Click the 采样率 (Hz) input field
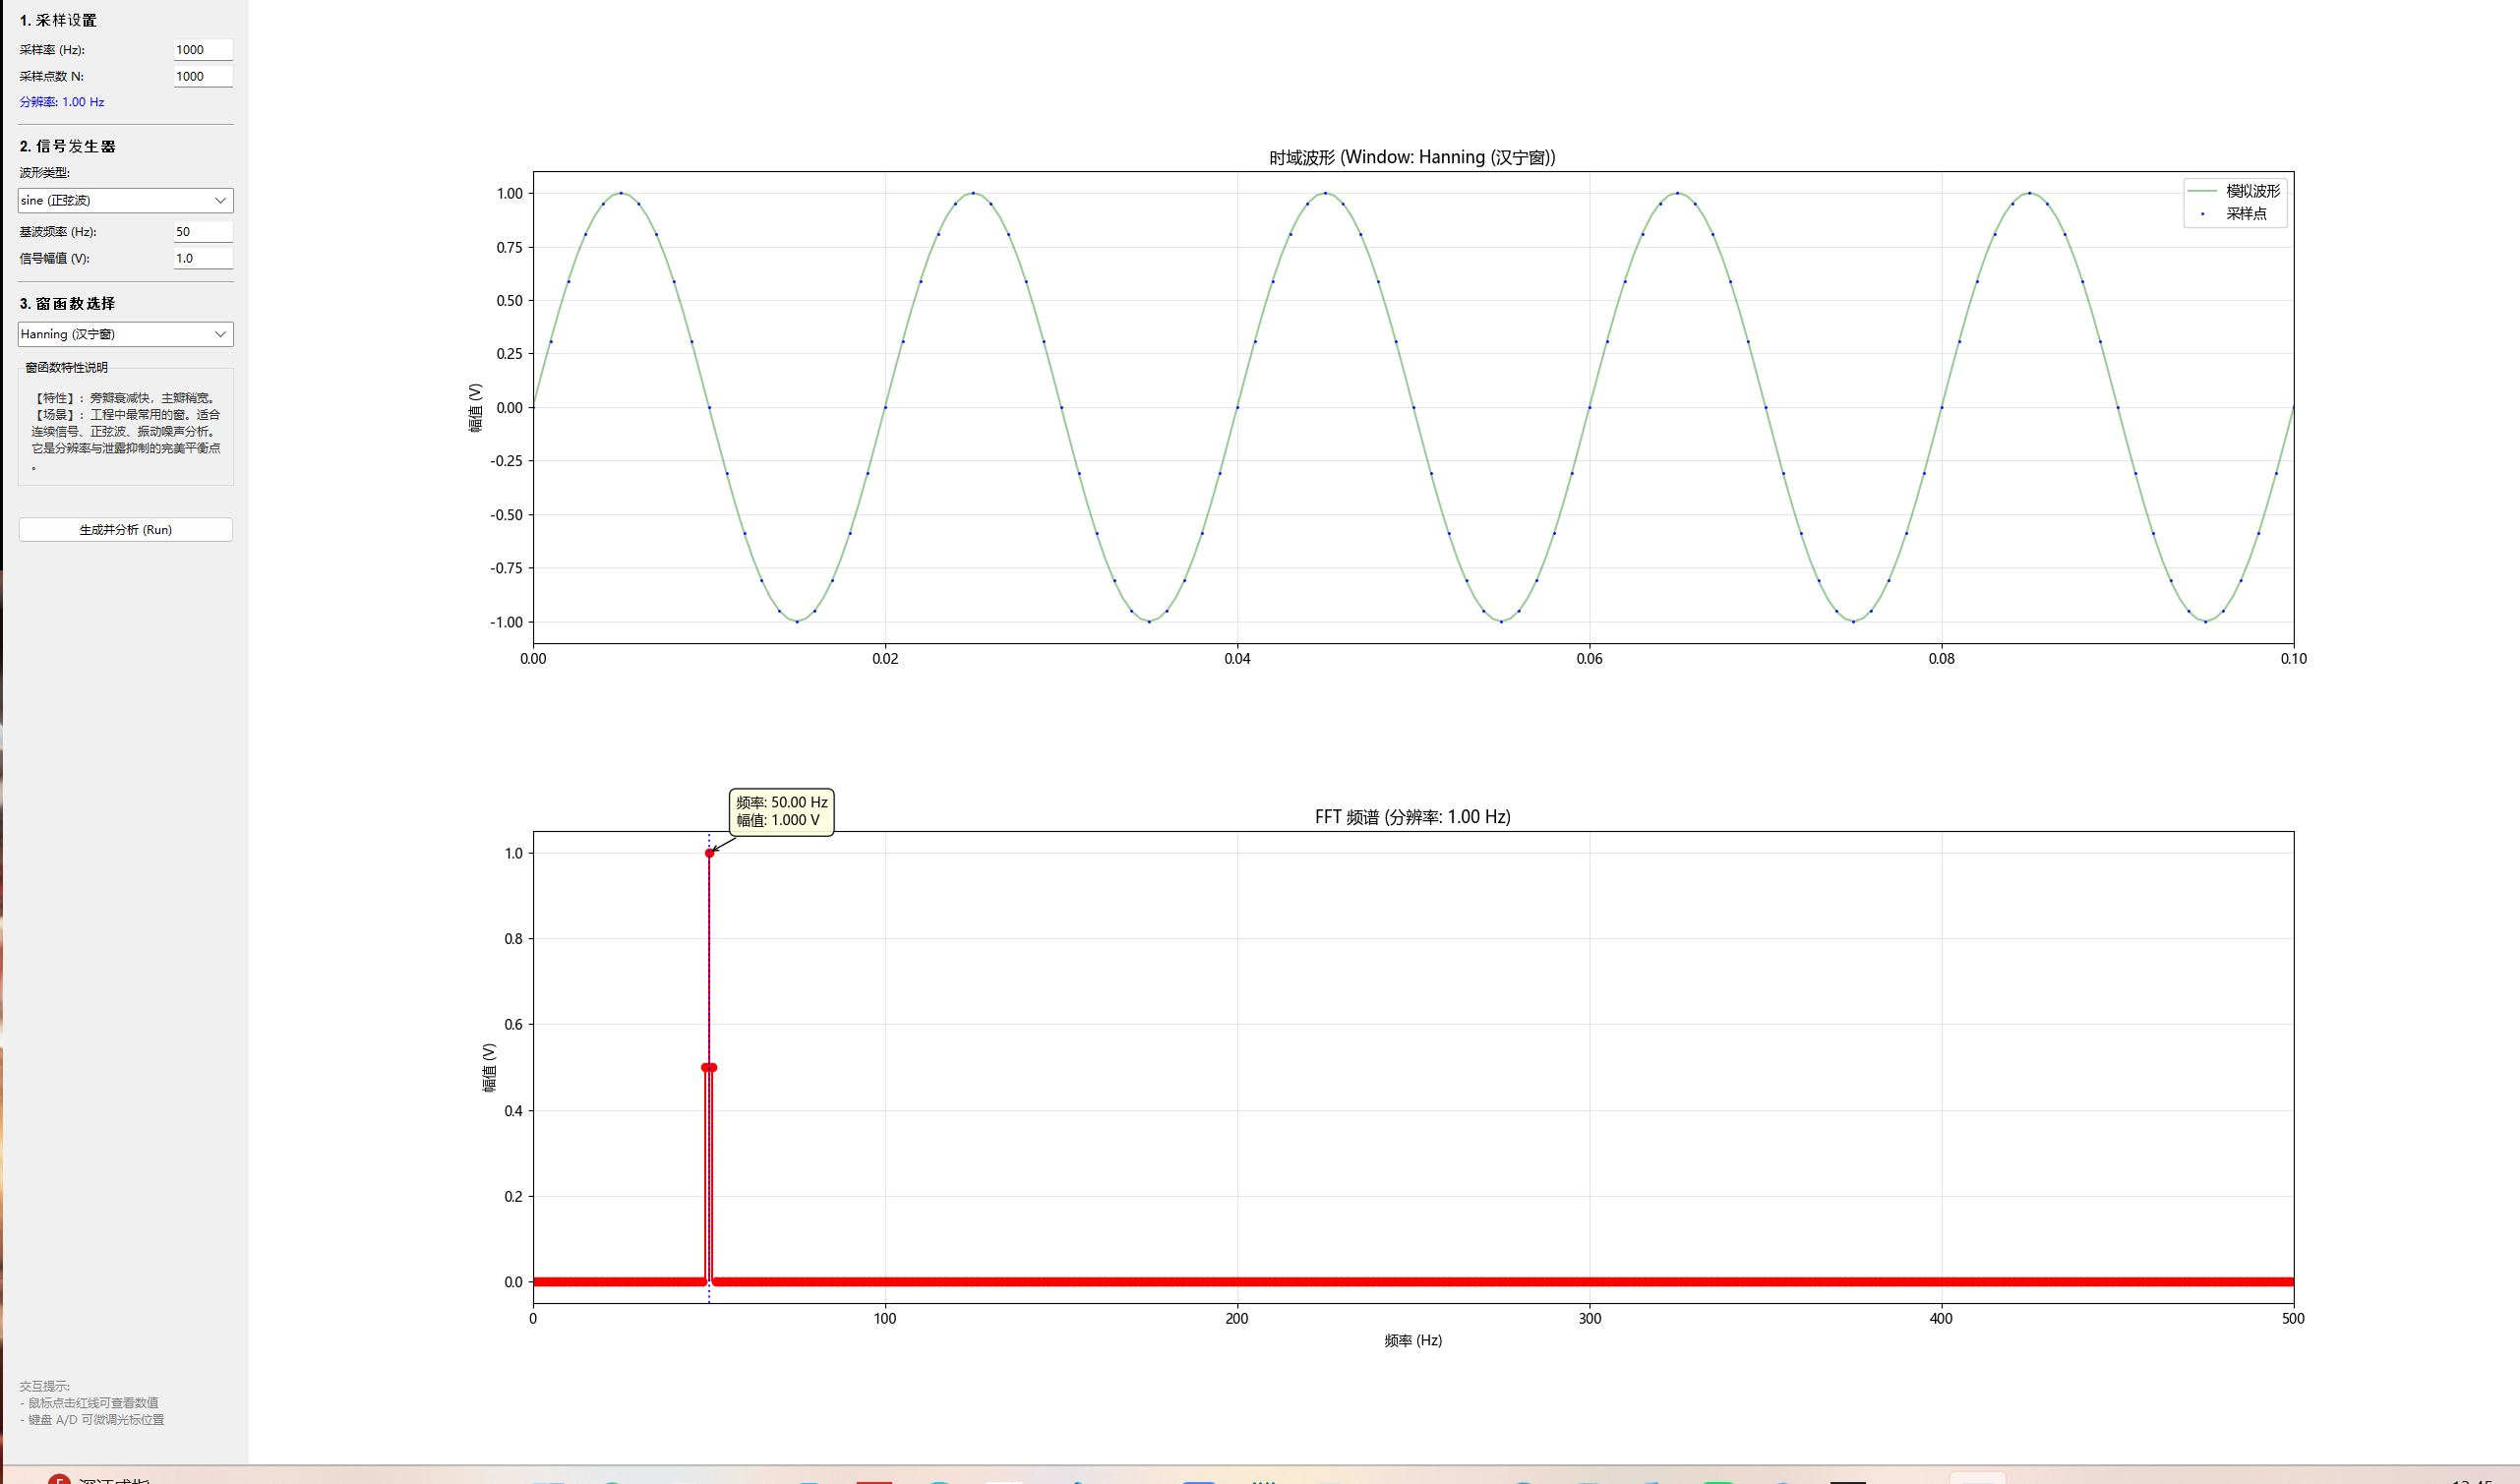The width and height of the screenshot is (2520, 1484). tap(202, 50)
